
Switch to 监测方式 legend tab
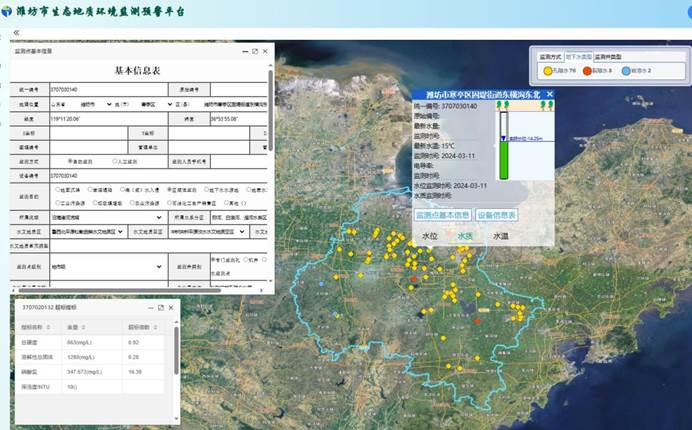[x=552, y=56]
